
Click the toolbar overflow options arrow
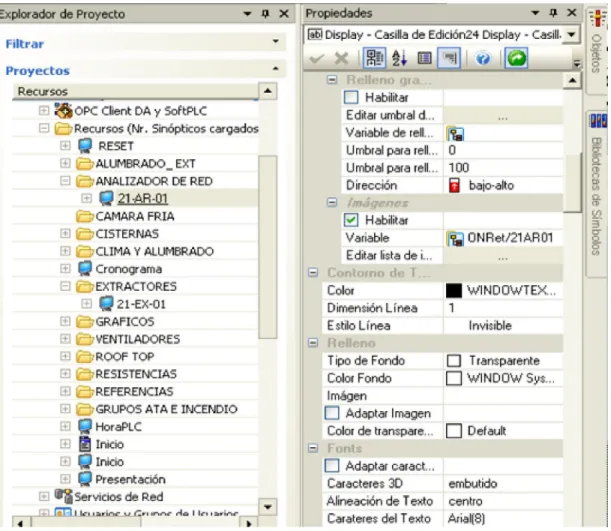click(x=577, y=63)
